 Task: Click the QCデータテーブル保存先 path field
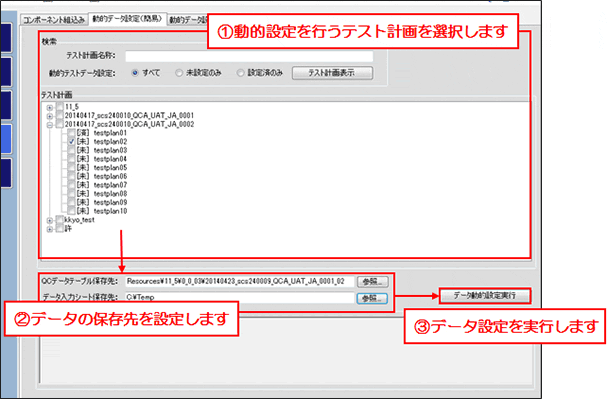coord(240,282)
